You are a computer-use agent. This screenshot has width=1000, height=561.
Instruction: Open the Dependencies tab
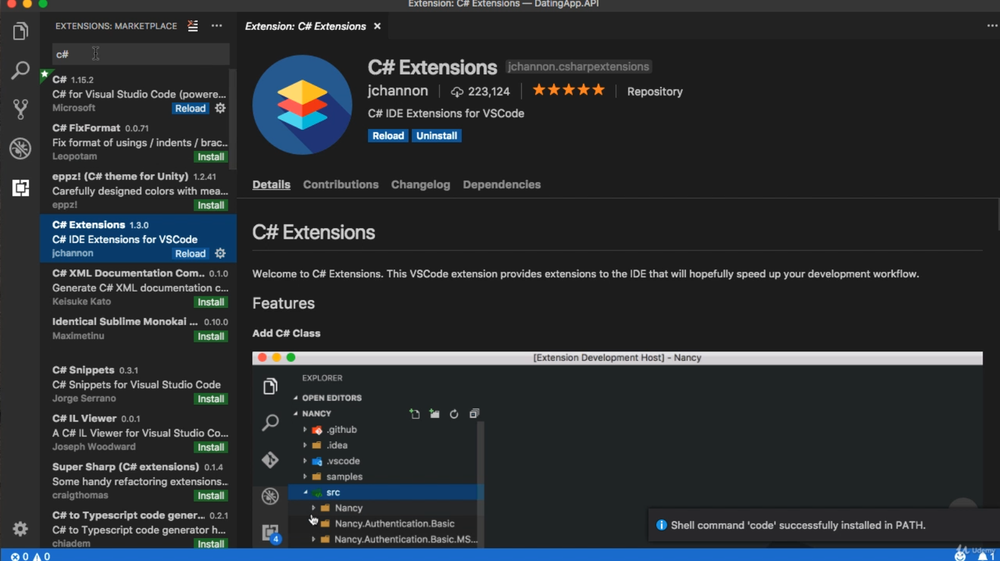pyautogui.click(x=501, y=185)
